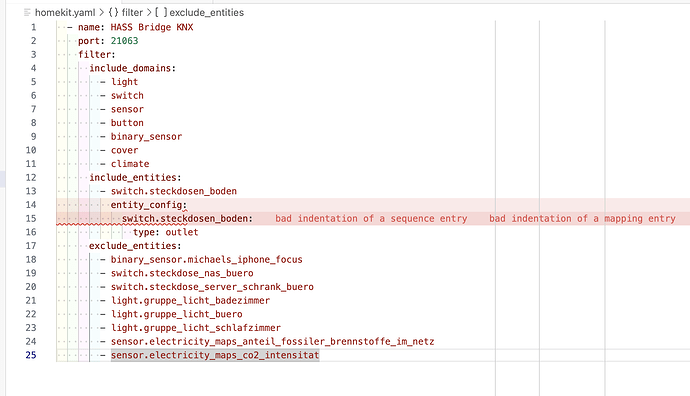Click the exclude_entities key on line 17
The height and width of the screenshot is (396, 690).
(x=135, y=246)
